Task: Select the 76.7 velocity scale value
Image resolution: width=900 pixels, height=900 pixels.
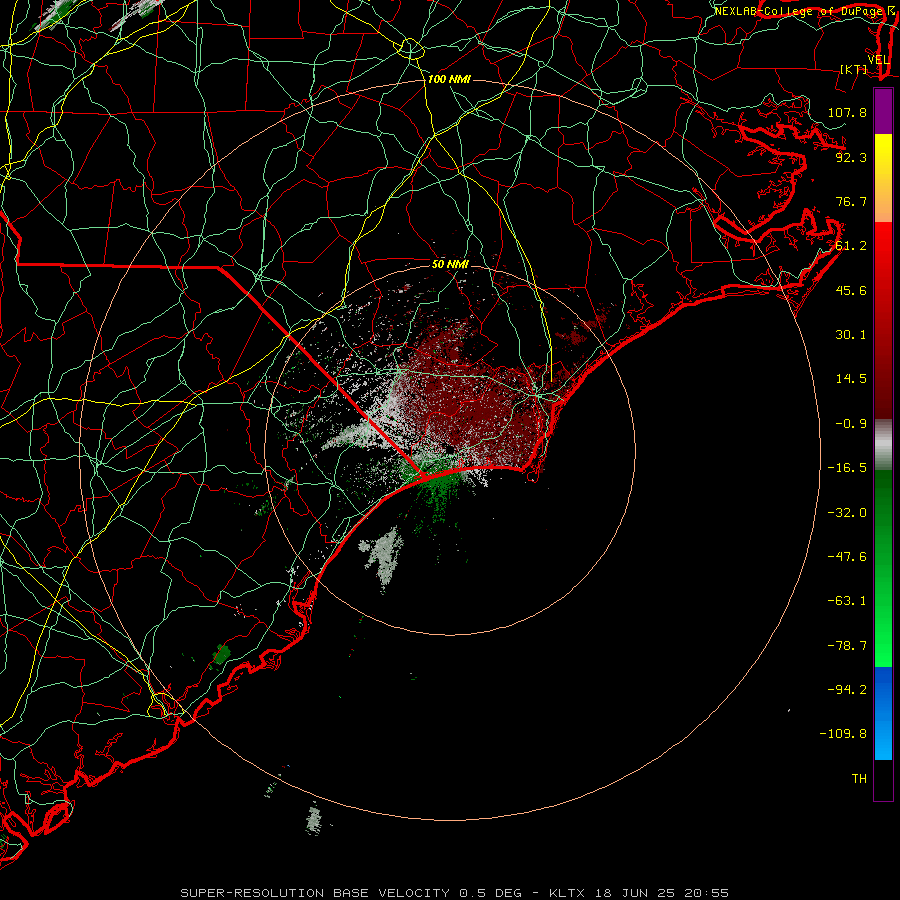Action: pos(851,201)
